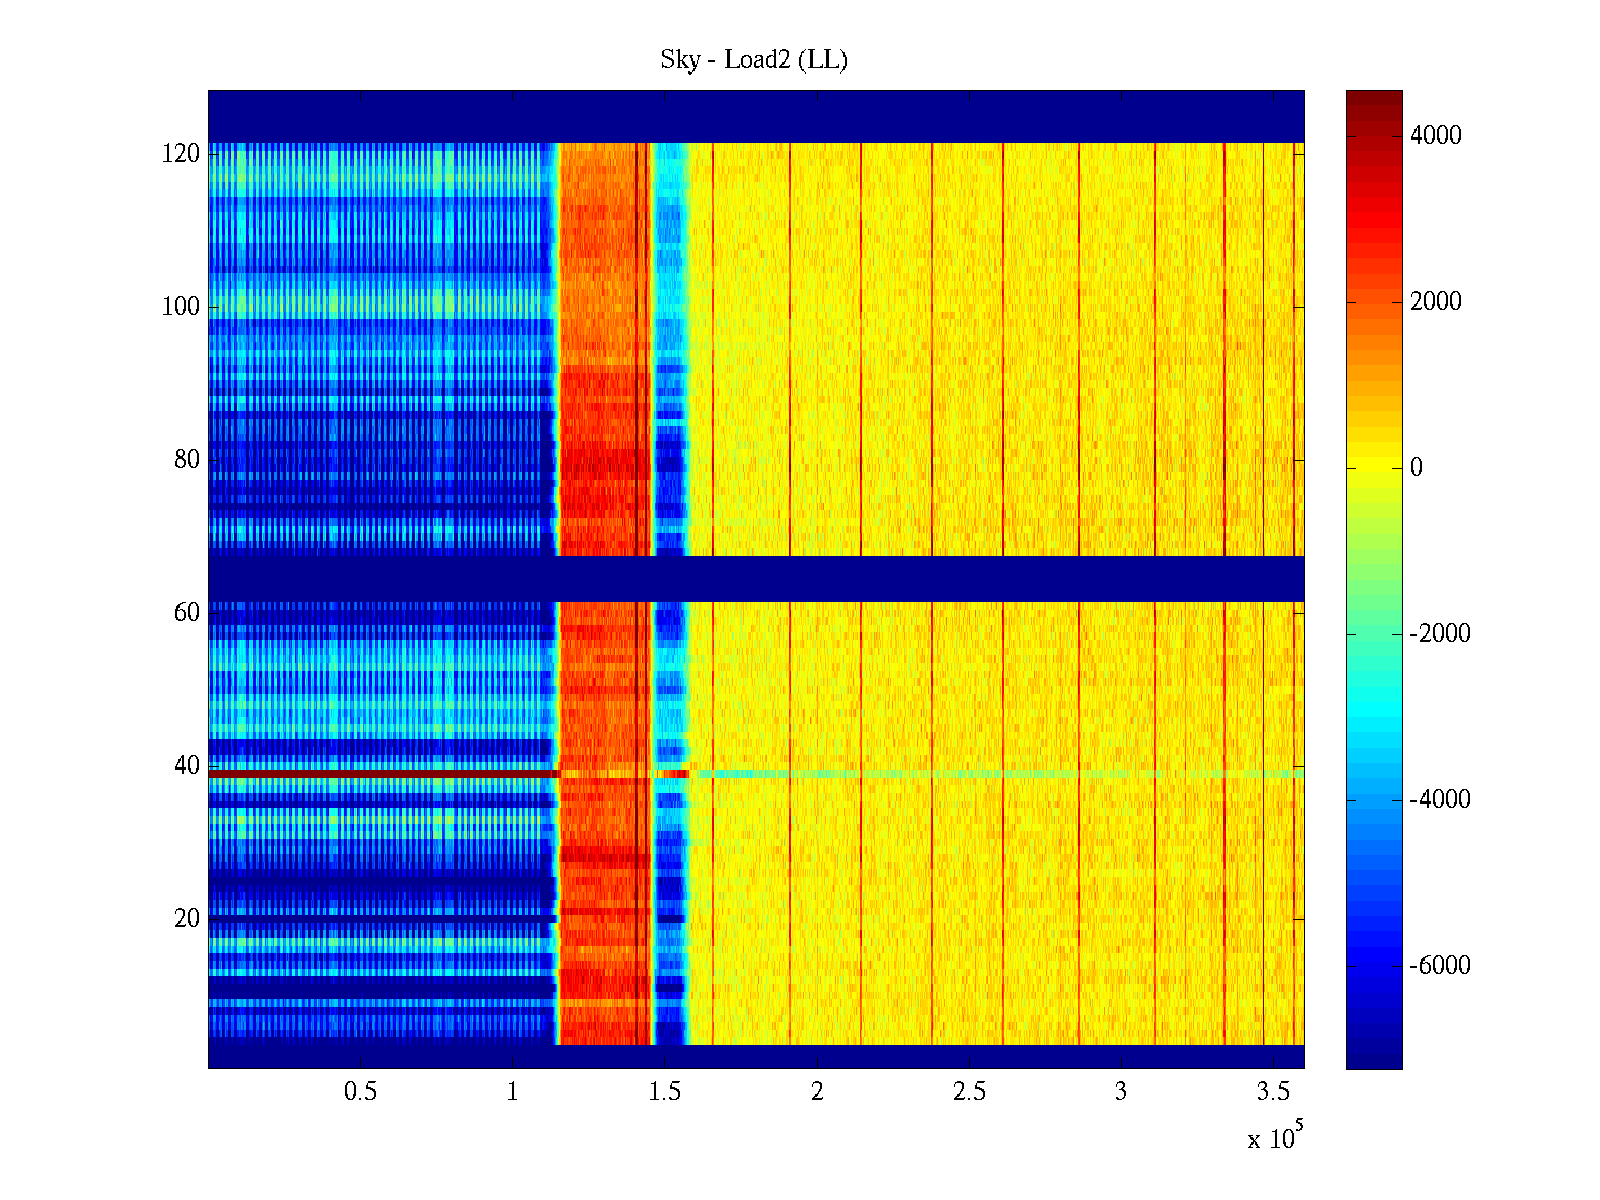Click the y-axis tick label 100
1600x1200 pixels.
(x=181, y=307)
